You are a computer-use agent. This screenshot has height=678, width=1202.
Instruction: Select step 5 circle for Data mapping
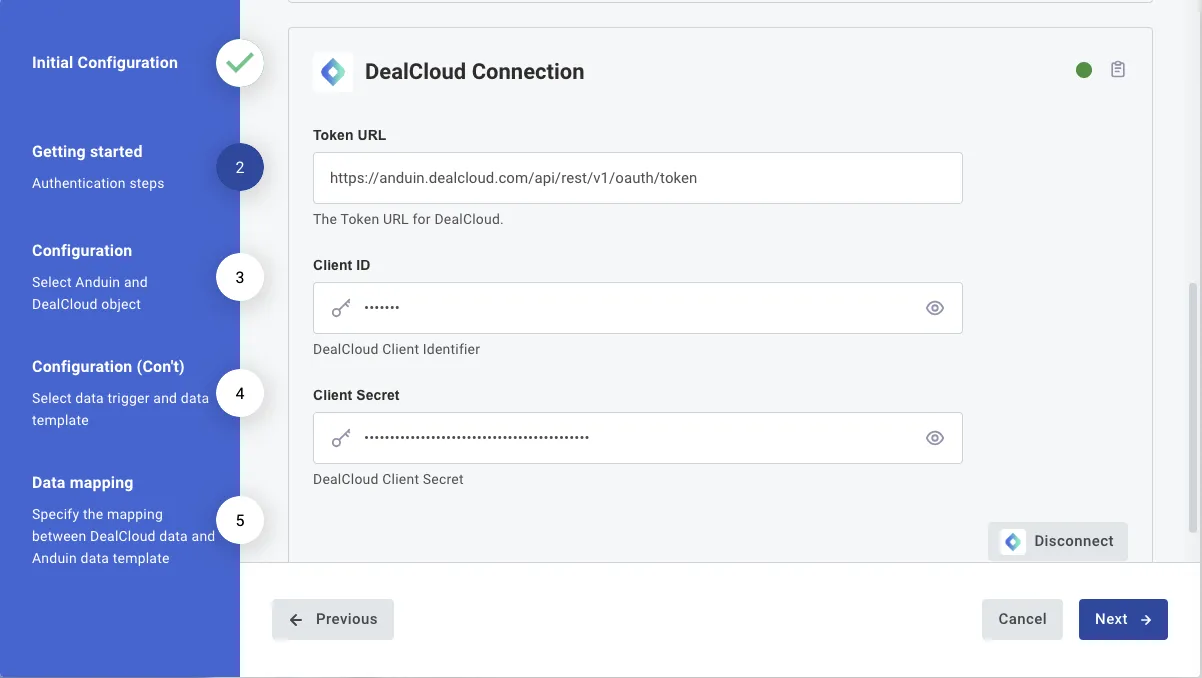(x=240, y=521)
